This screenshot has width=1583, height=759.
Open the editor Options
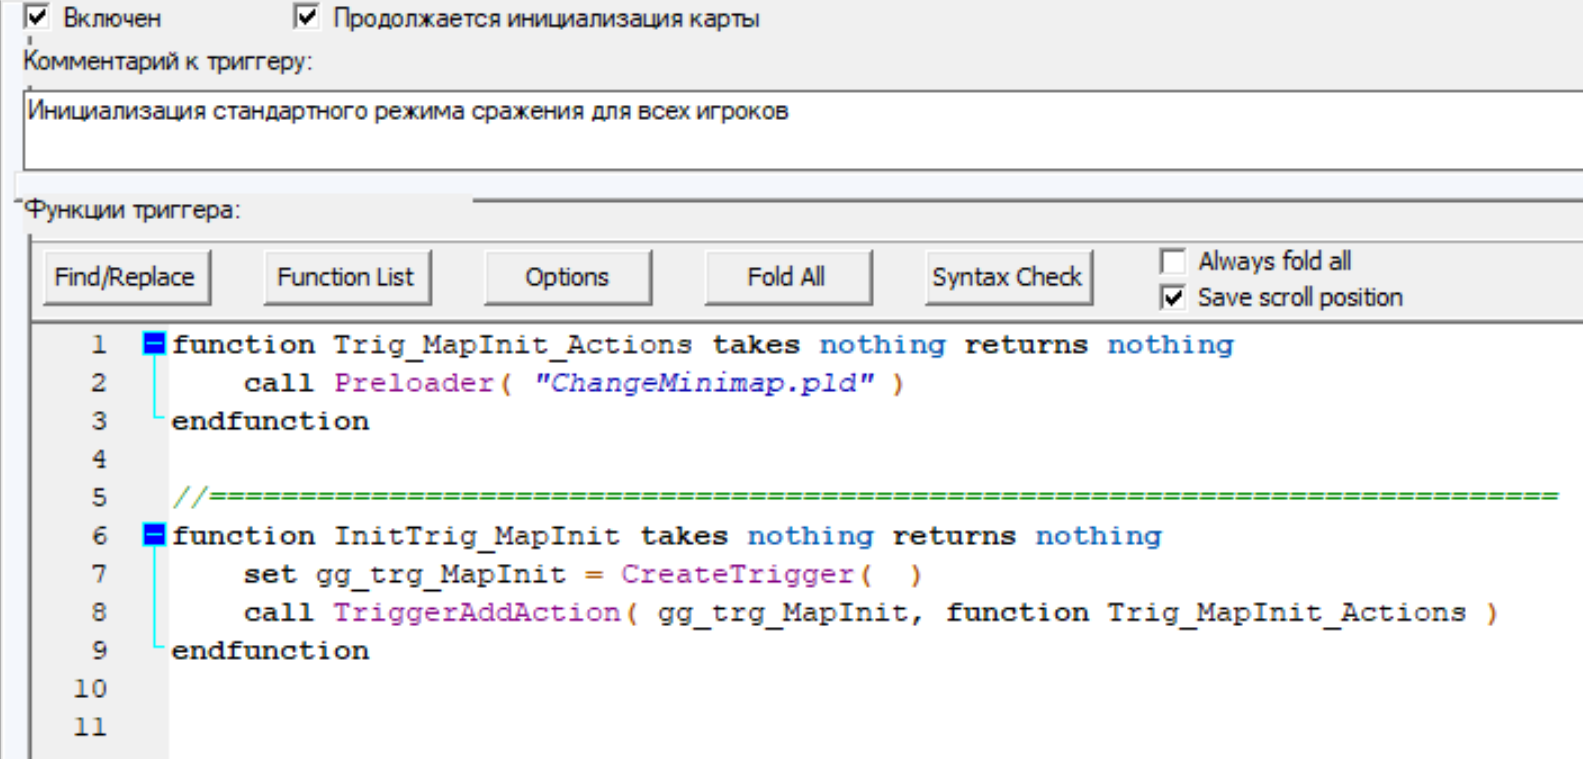coord(567,277)
